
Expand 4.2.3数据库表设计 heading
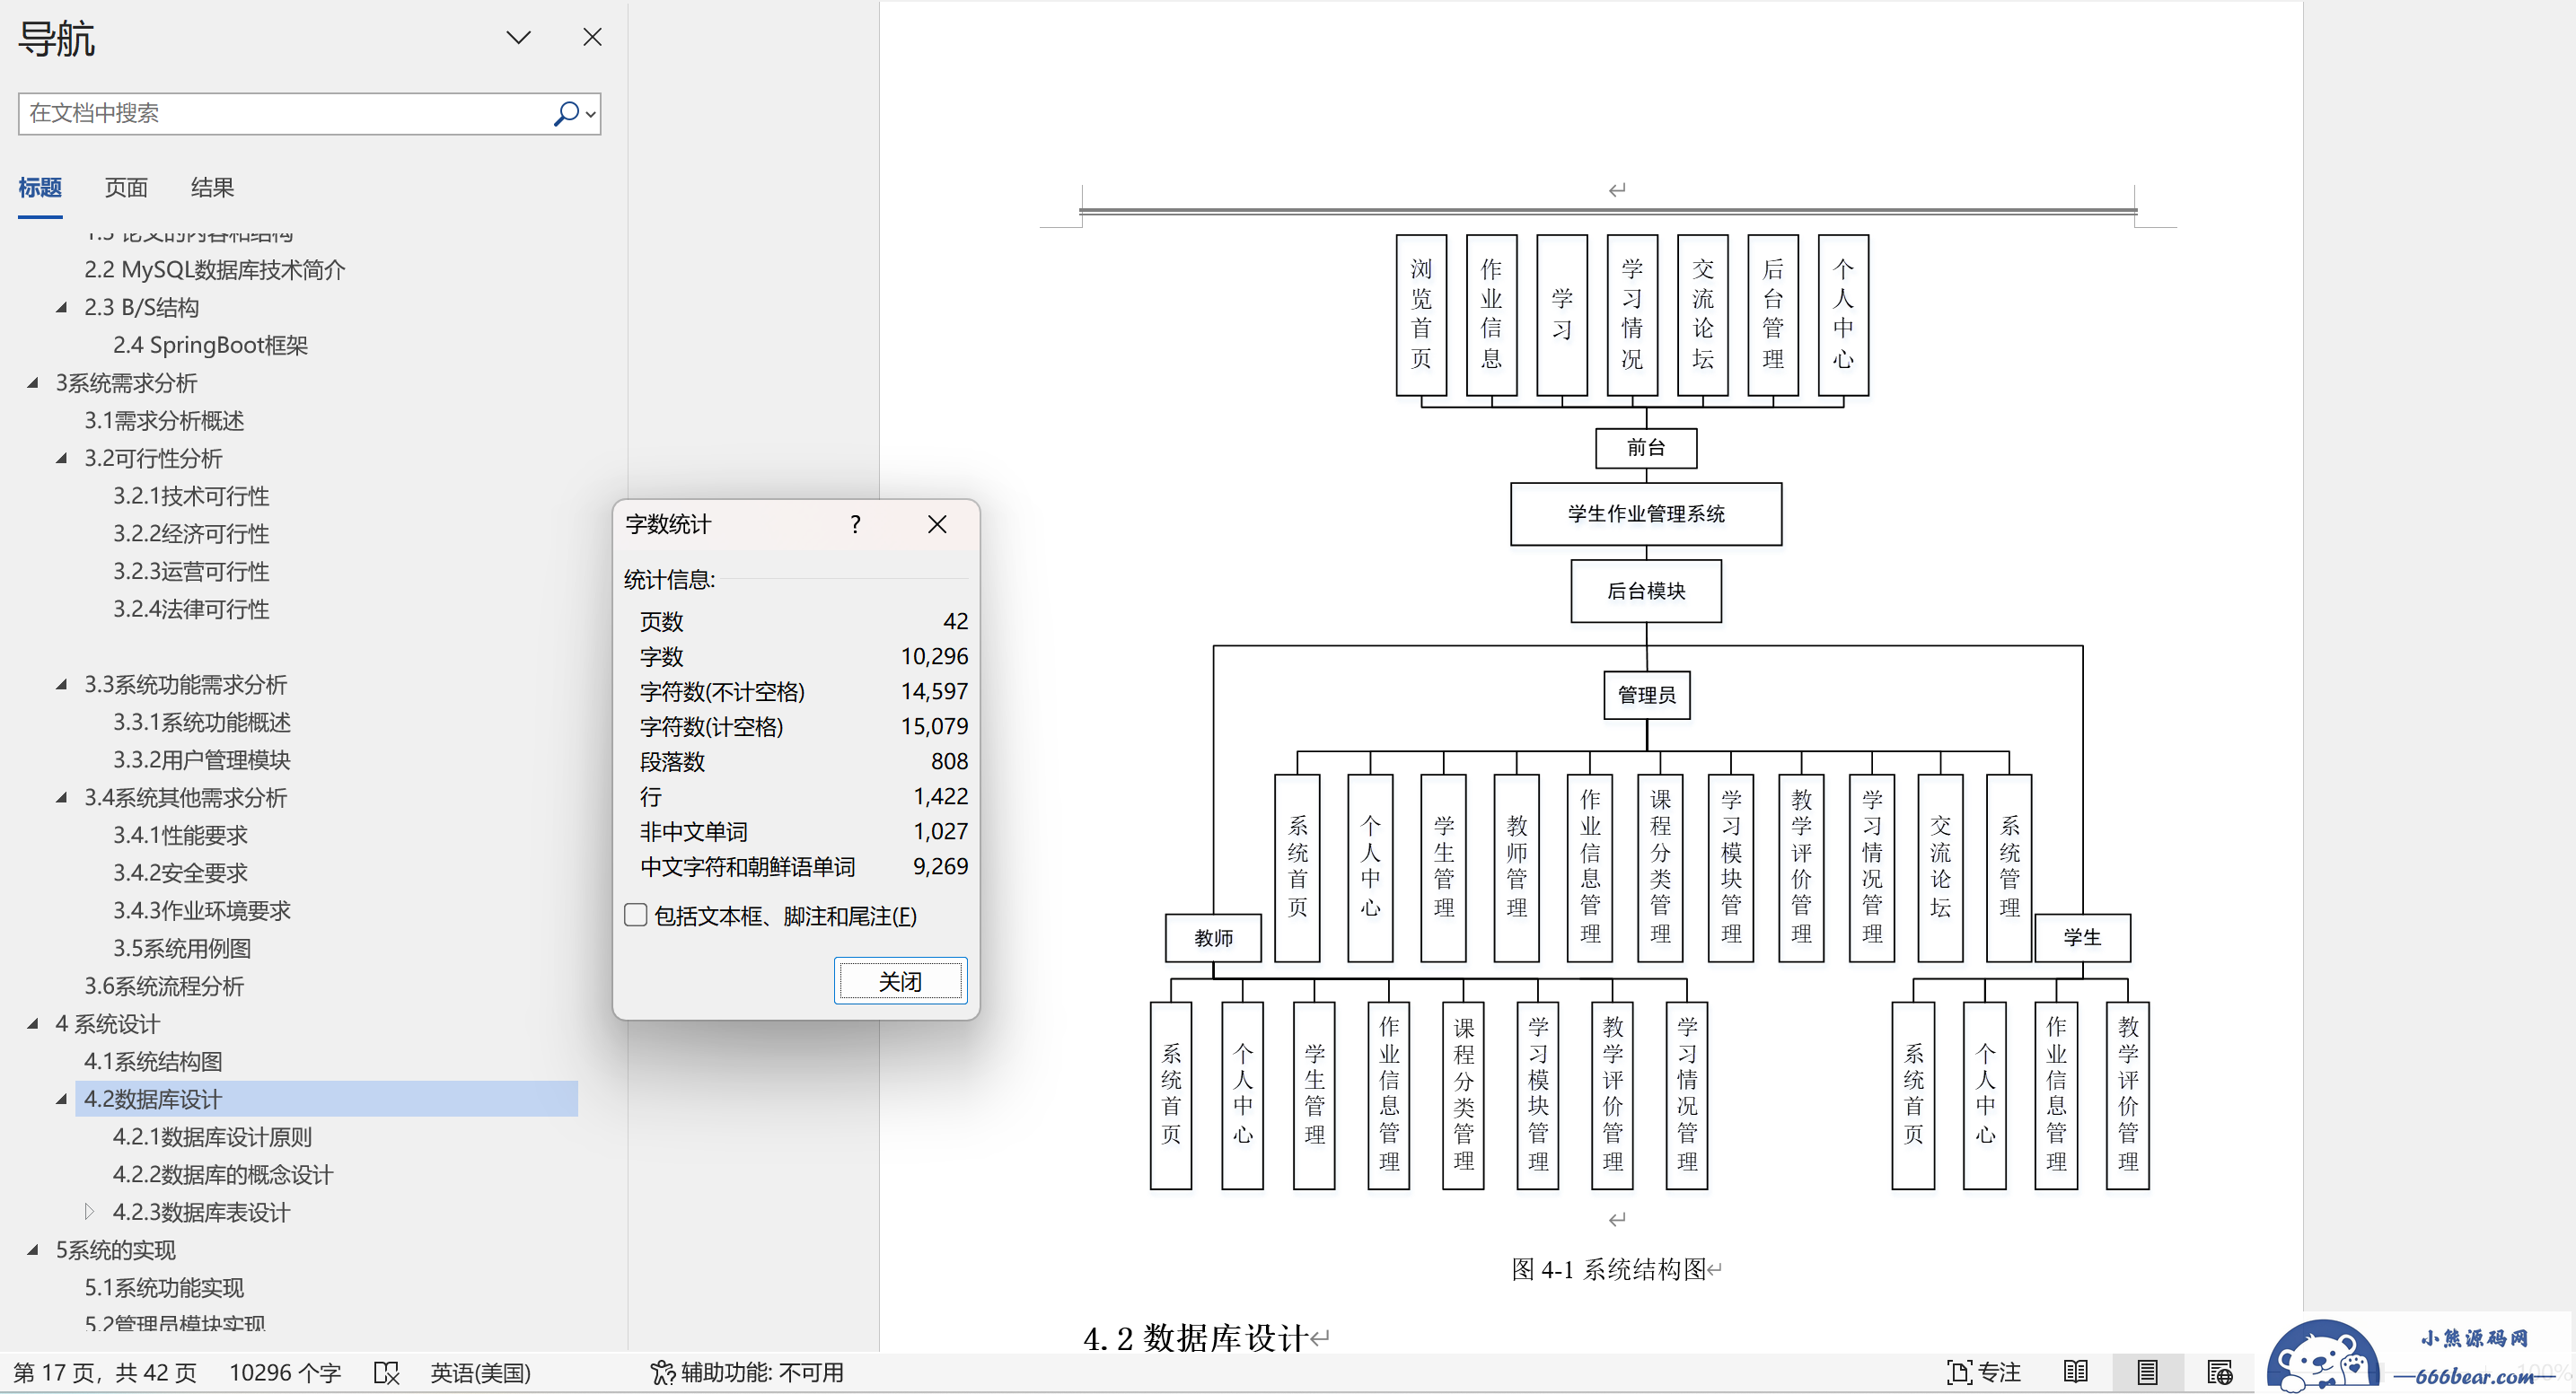(x=90, y=1212)
